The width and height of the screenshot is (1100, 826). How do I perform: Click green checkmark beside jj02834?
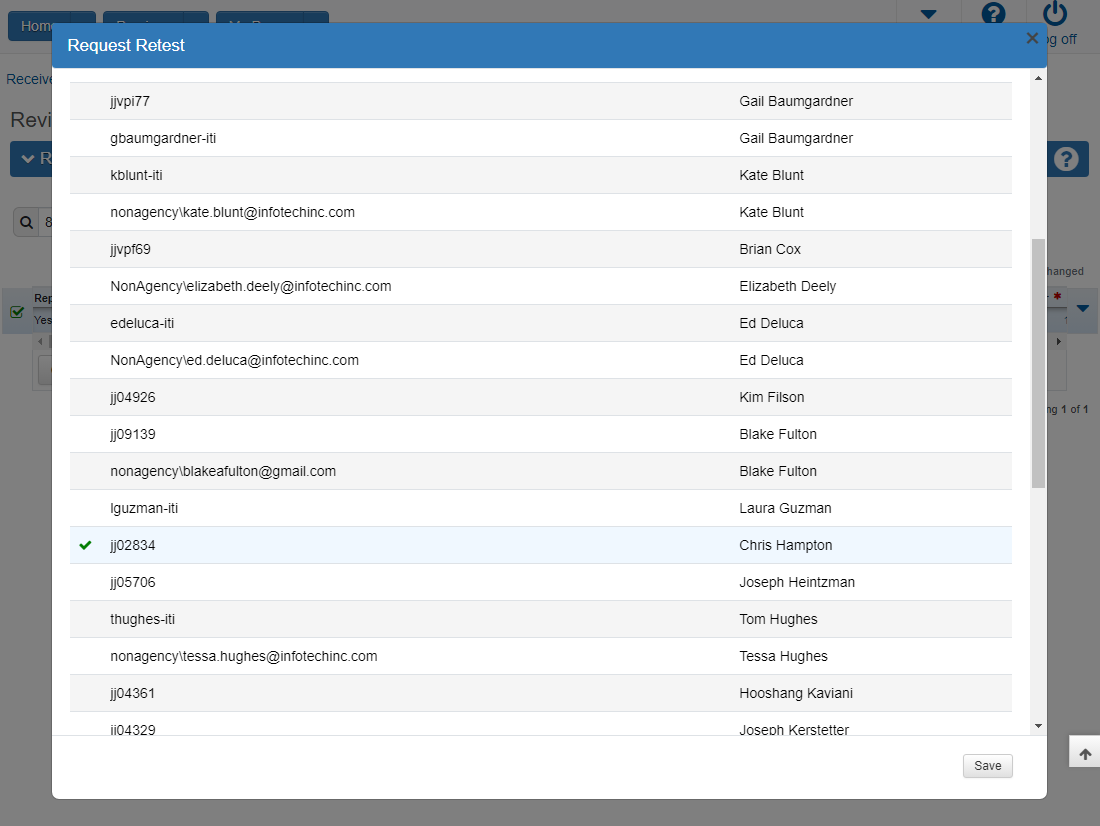pyautogui.click(x=86, y=545)
